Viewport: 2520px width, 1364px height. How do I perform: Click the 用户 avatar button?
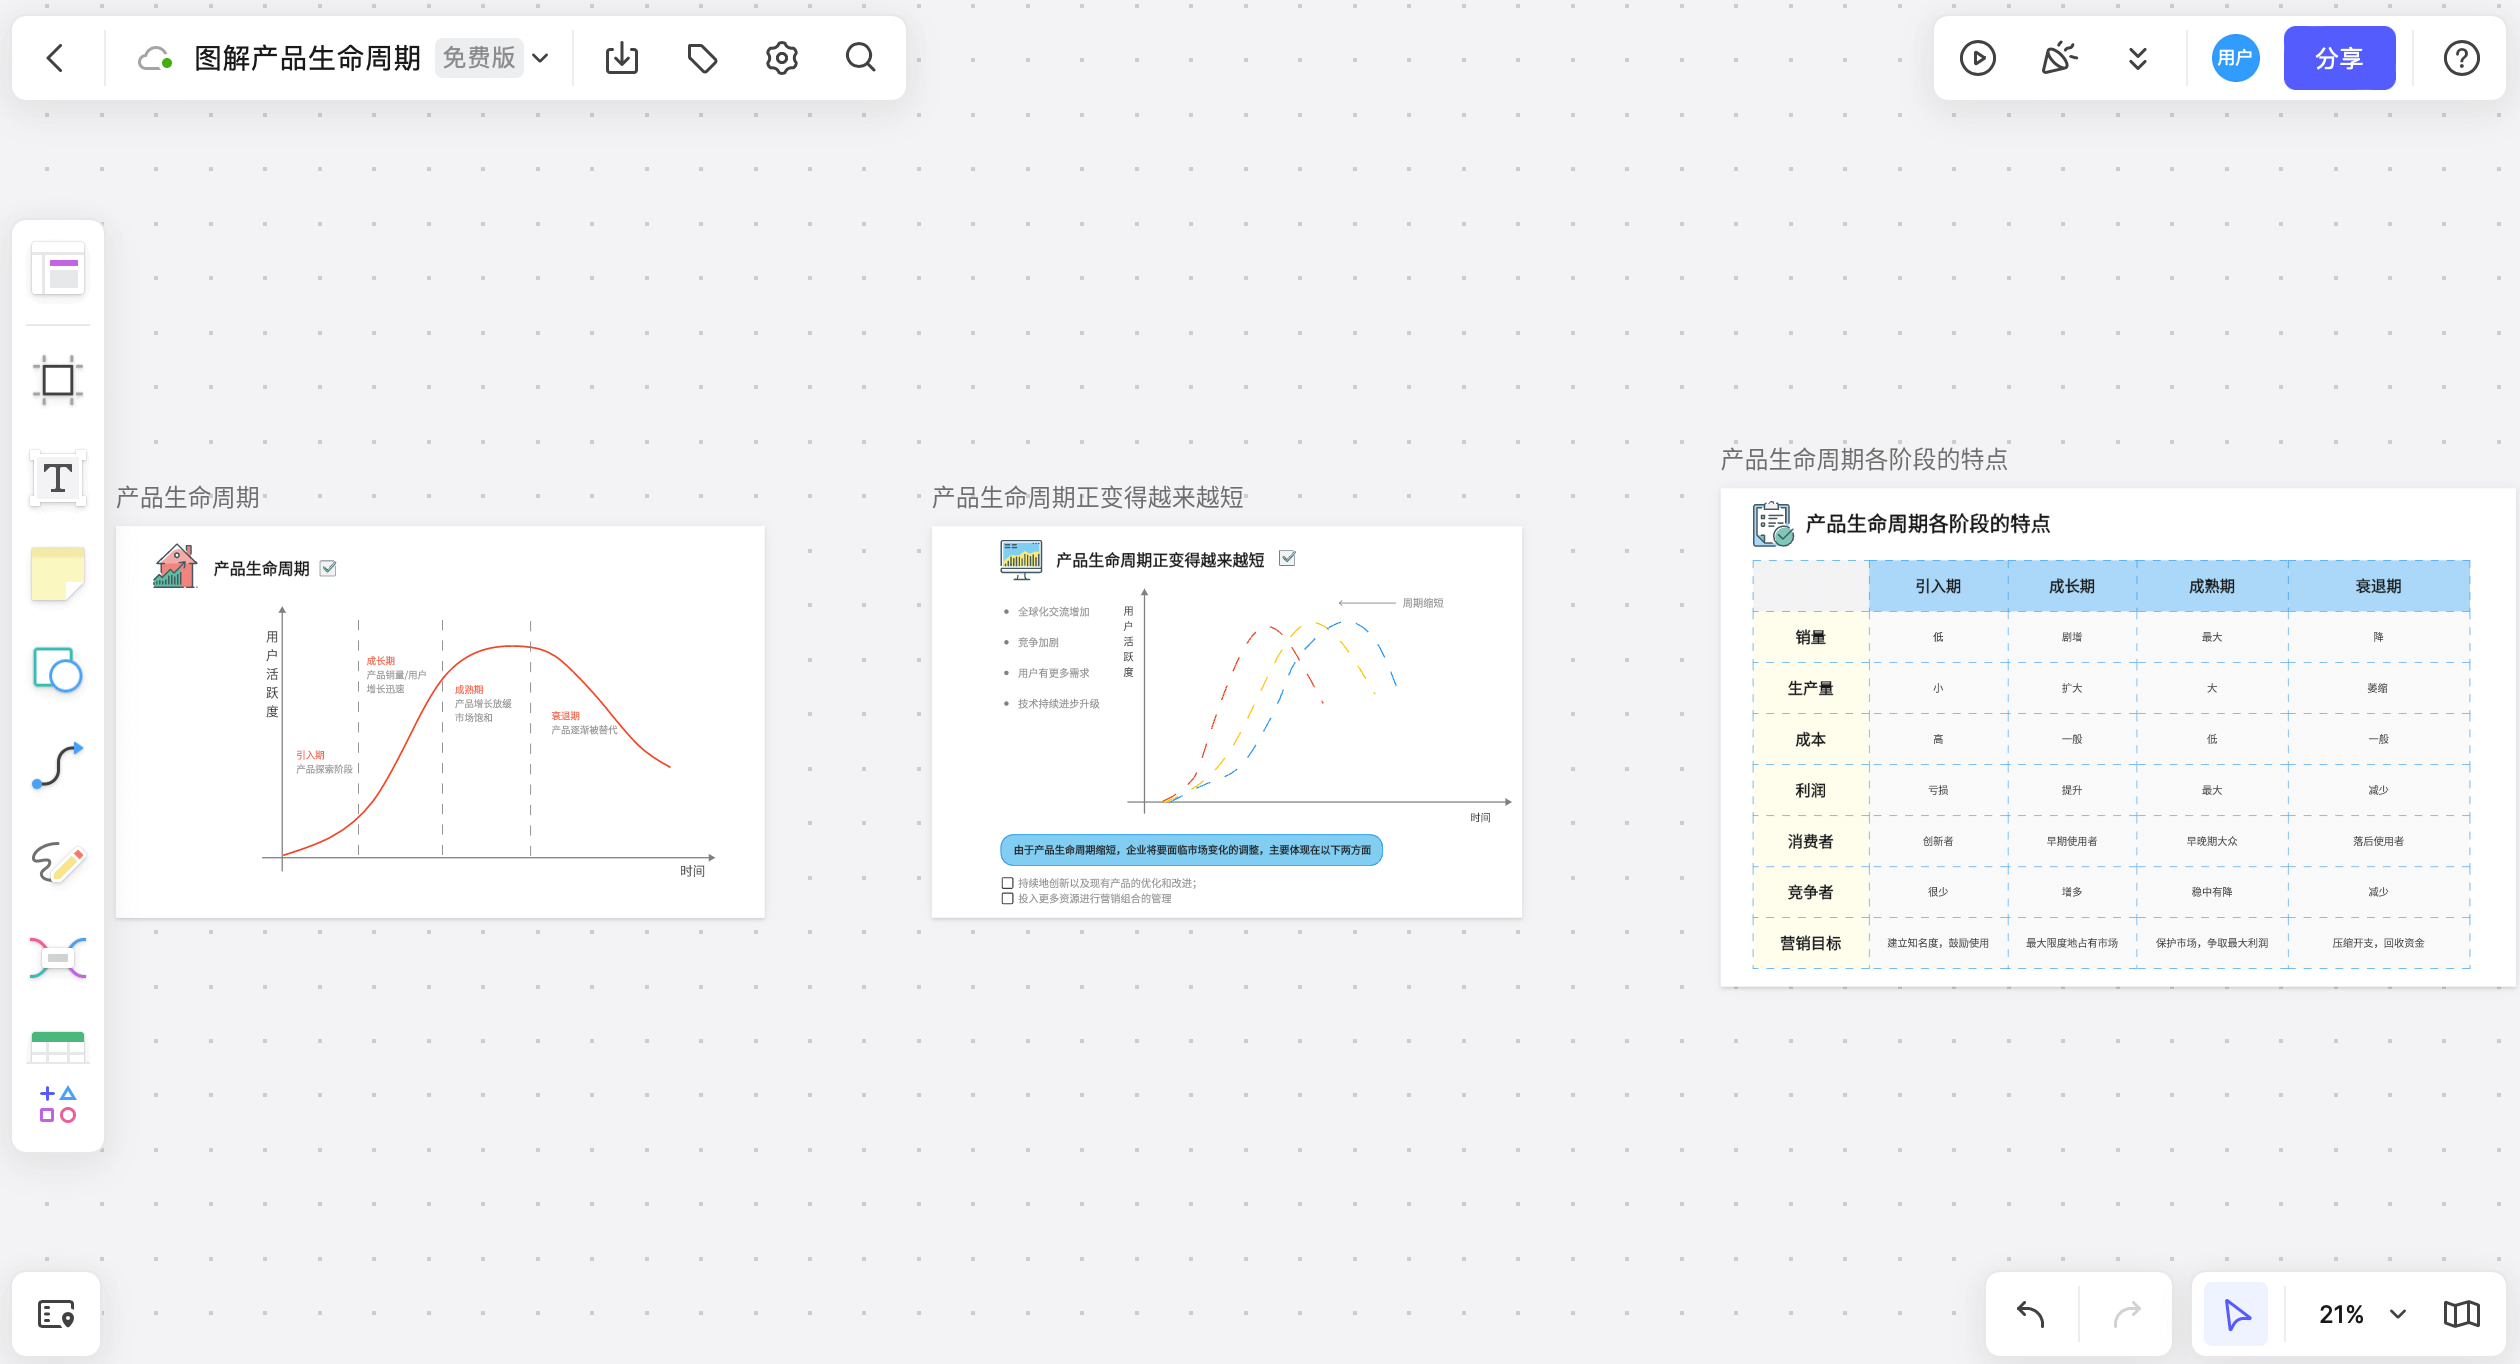coord(2235,58)
